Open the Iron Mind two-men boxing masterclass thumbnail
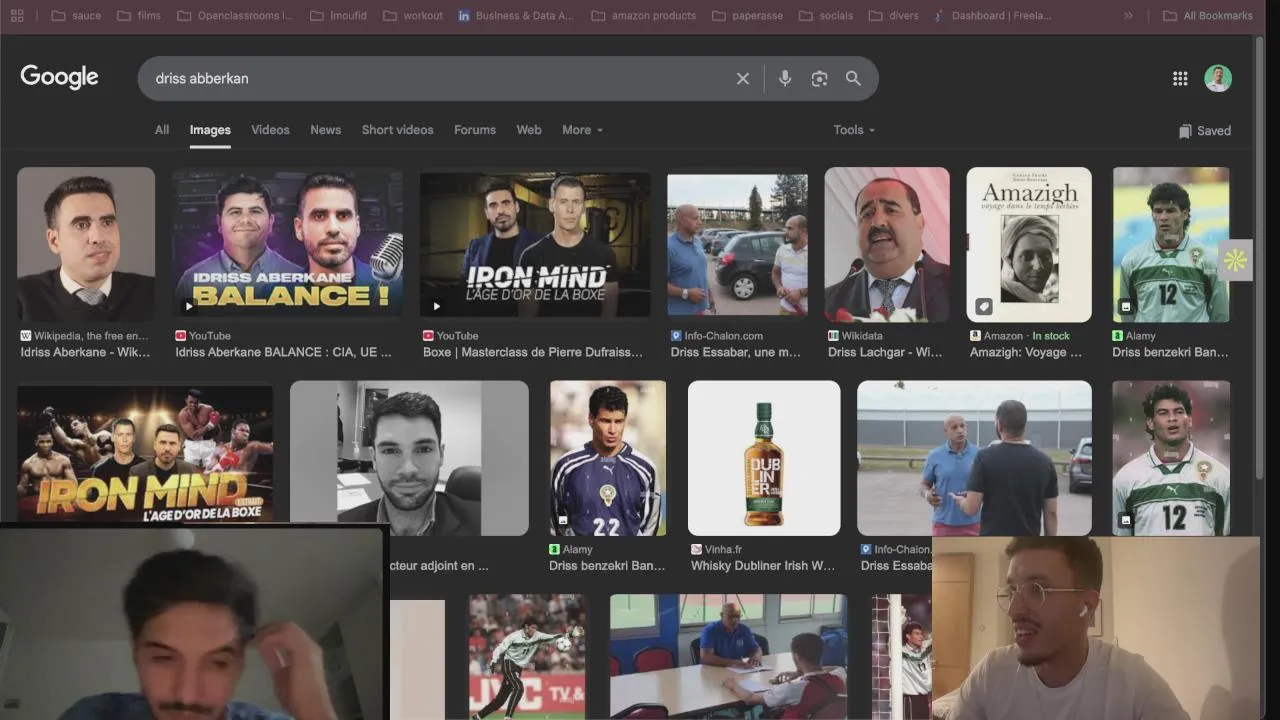This screenshot has height=720, width=1280. point(535,244)
